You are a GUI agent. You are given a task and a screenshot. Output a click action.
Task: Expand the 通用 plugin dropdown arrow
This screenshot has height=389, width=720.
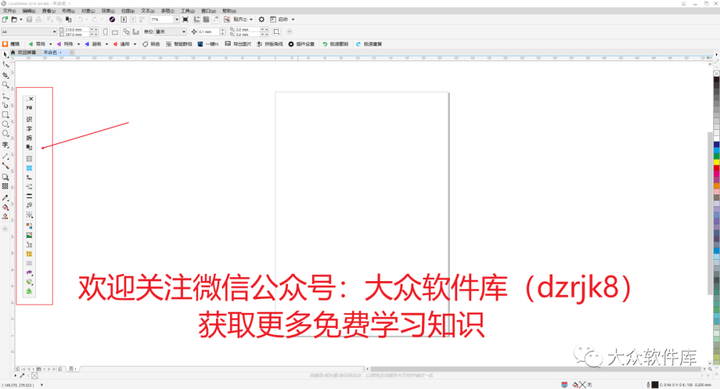point(135,44)
